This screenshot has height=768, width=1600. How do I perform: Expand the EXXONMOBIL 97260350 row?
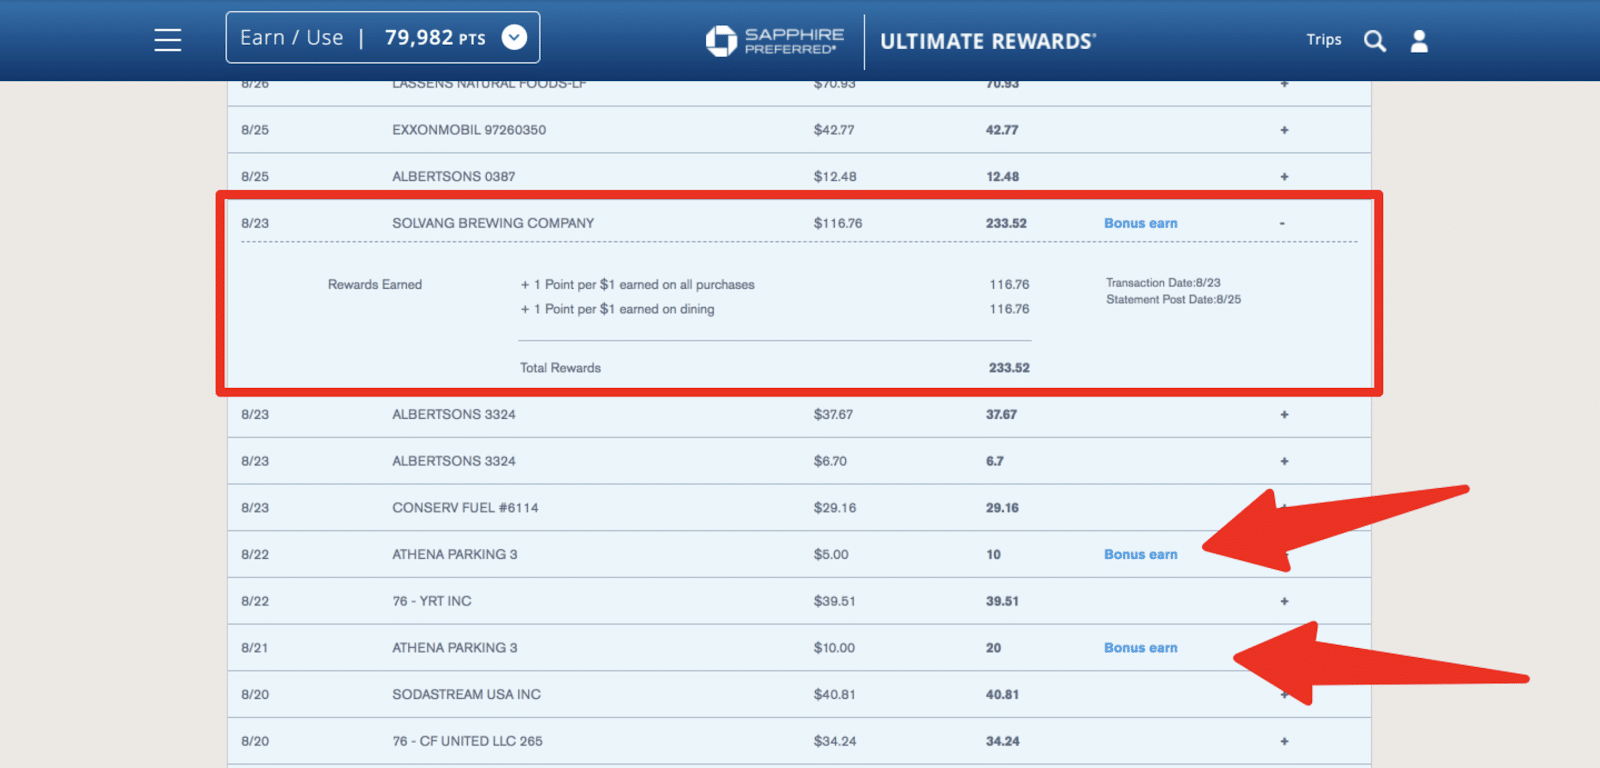click(x=1284, y=130)
